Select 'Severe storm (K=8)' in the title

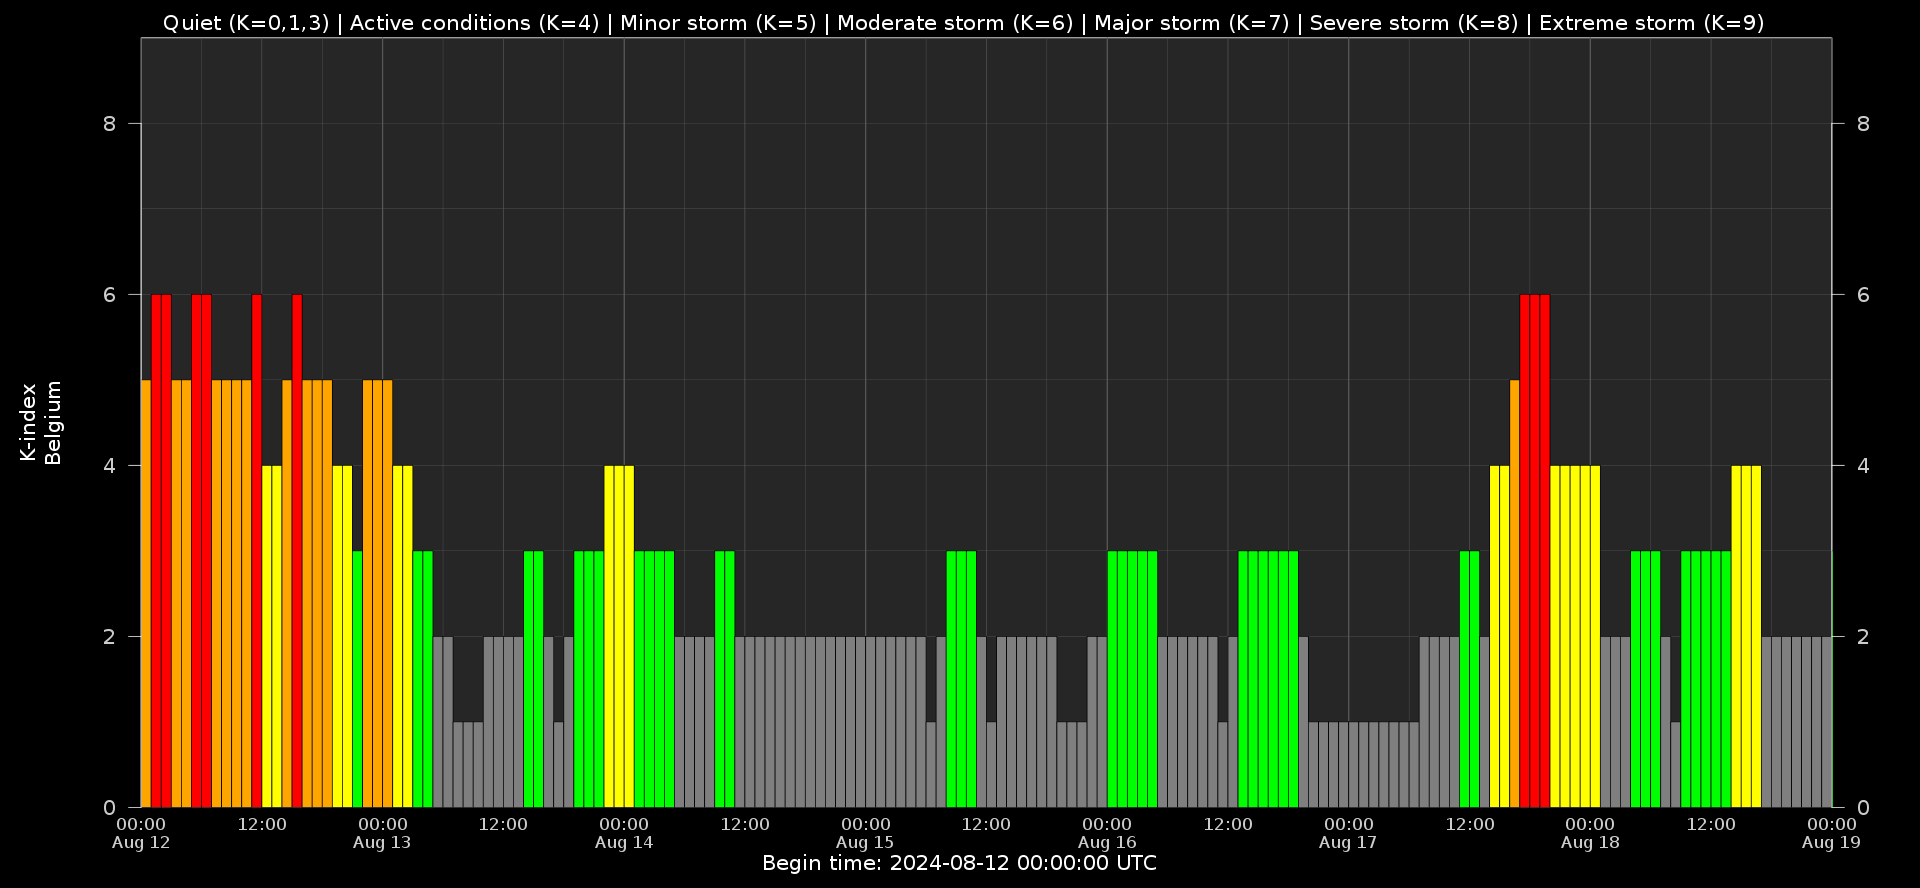[x=1414, y=23]
